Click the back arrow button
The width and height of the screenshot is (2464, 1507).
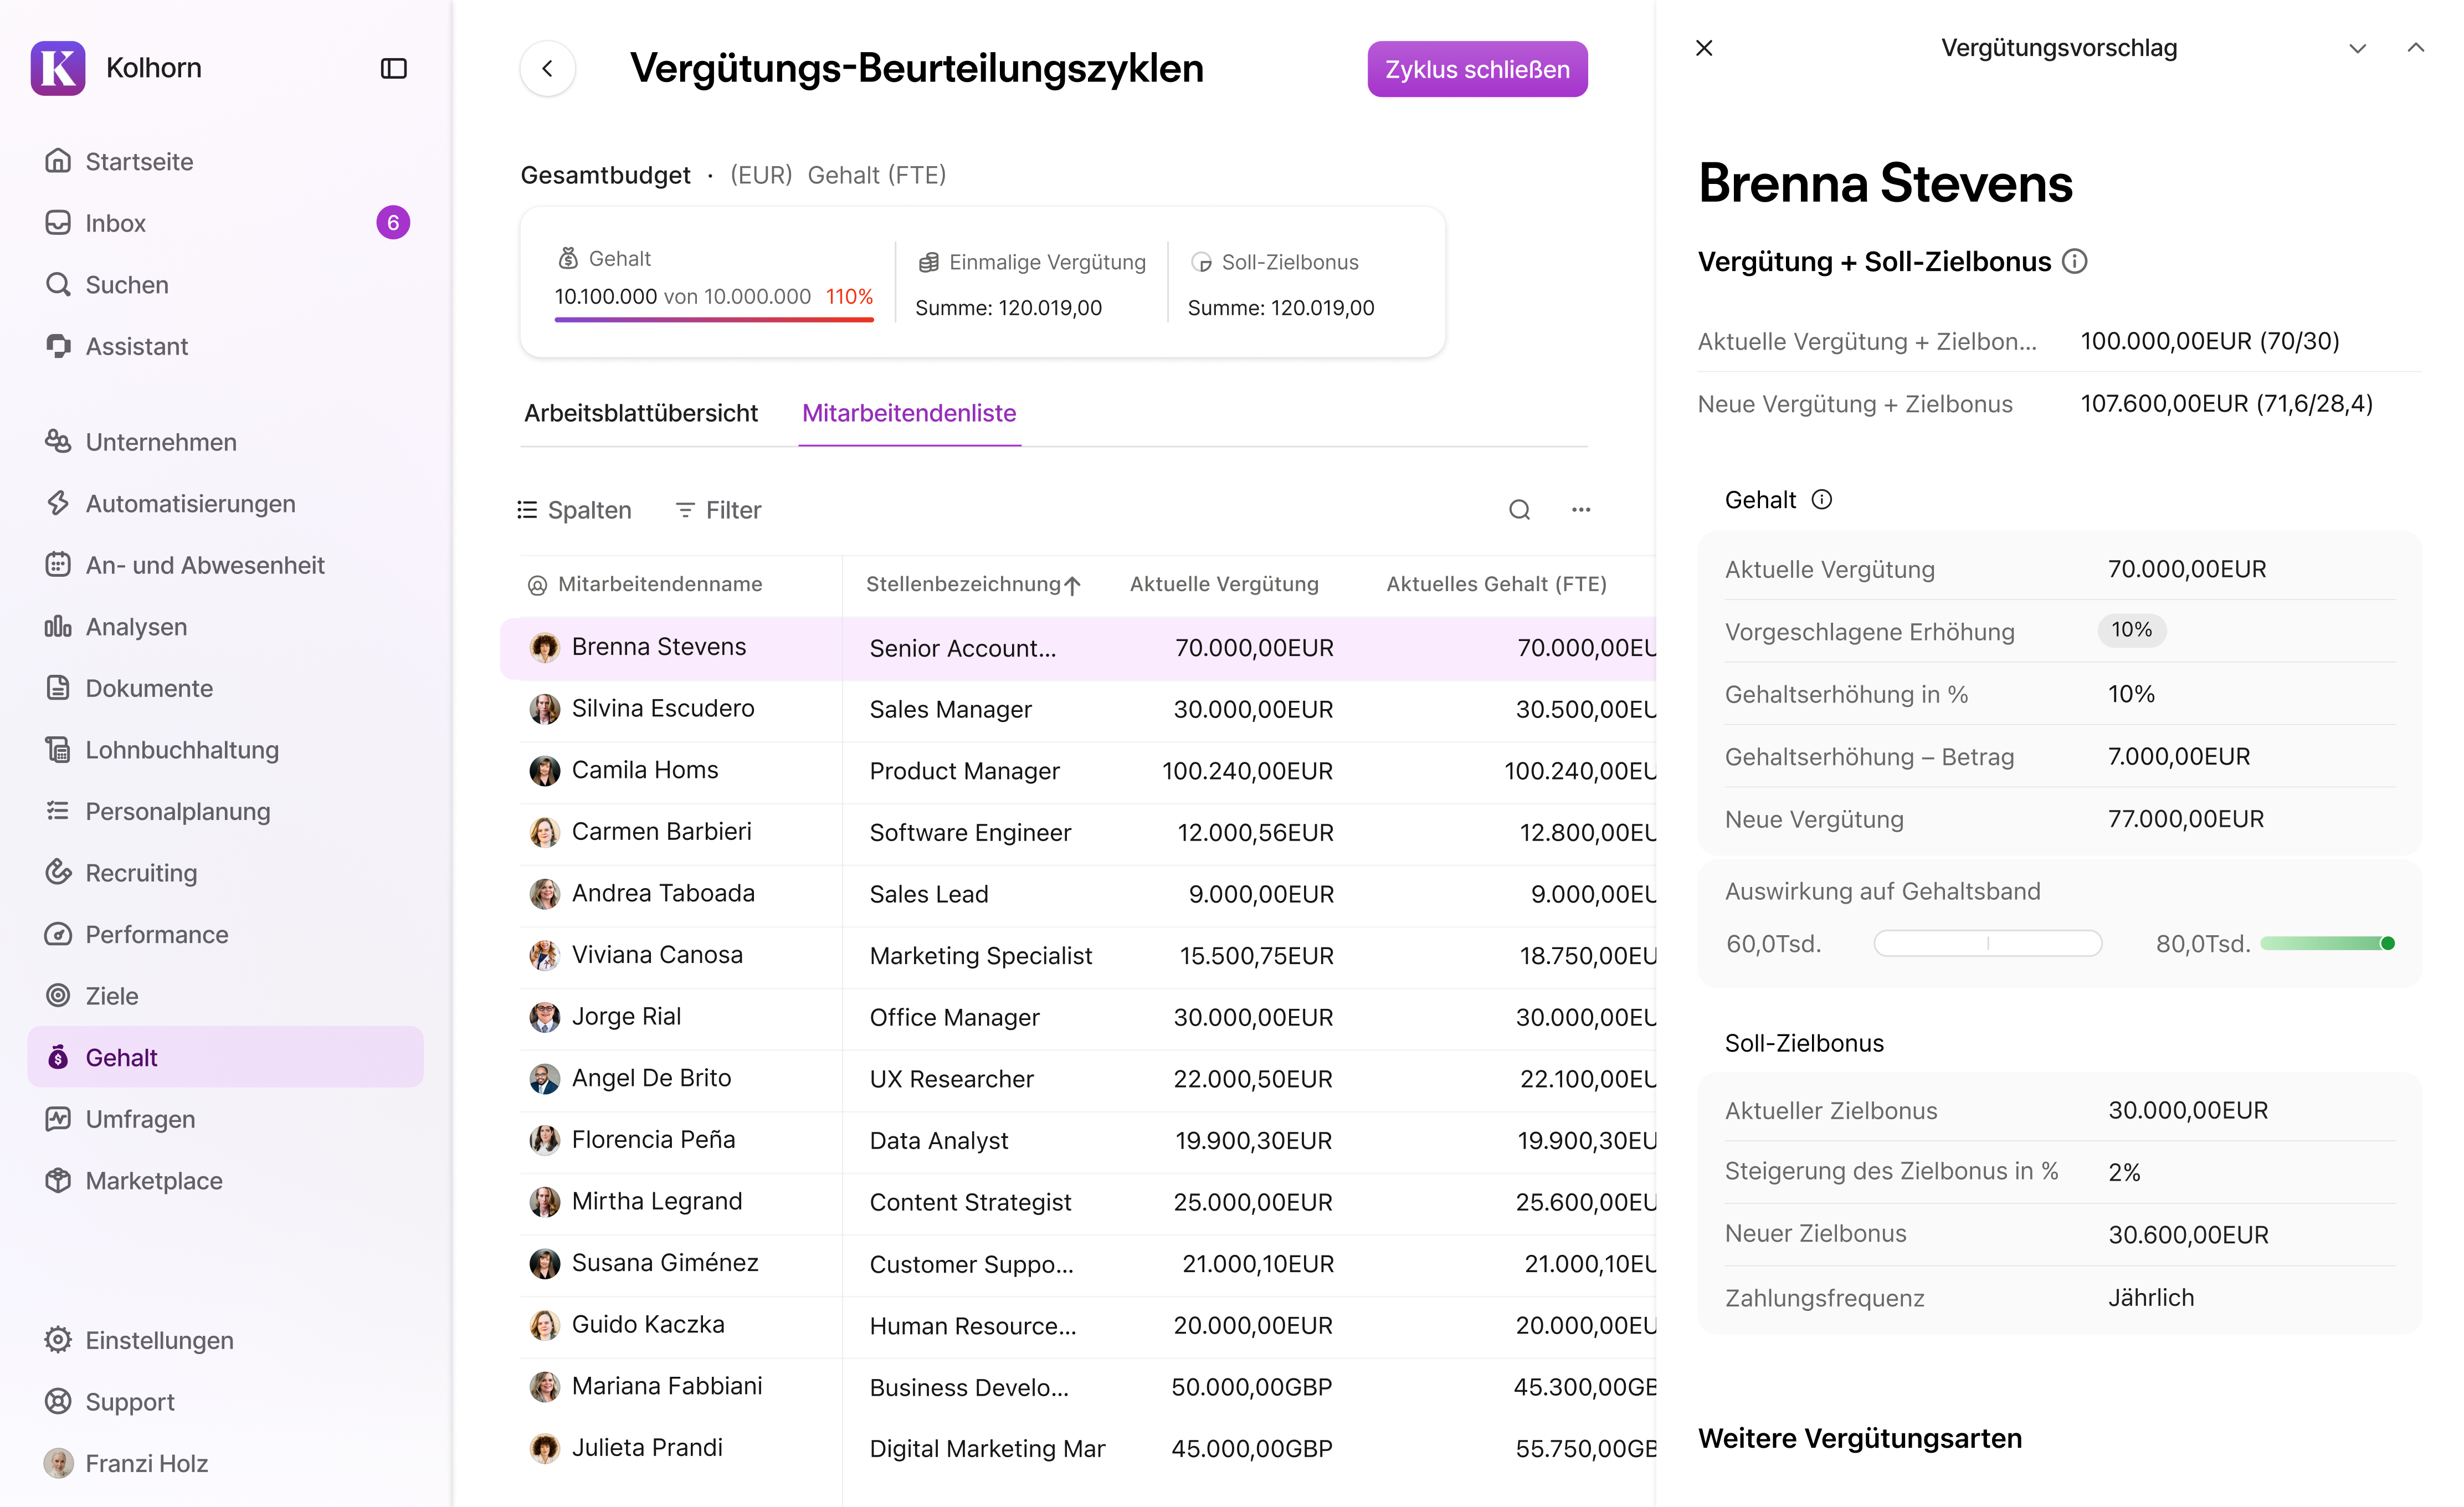(547, 68)
